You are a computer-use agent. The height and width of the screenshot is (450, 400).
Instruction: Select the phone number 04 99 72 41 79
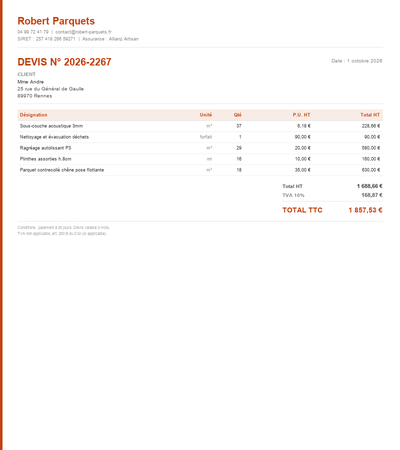(x=33, y=32)
